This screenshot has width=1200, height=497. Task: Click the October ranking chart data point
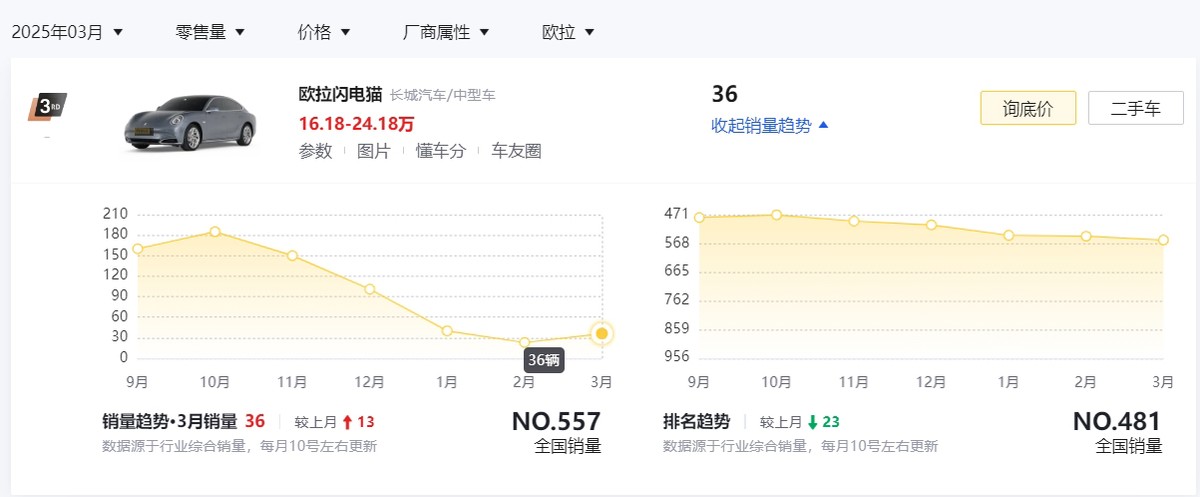(x=777, y=215)
